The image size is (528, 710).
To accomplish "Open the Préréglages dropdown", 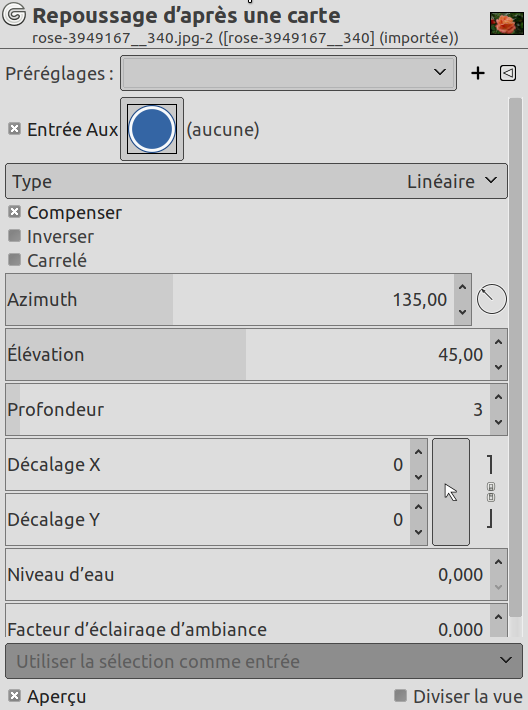I will coord(288,73).
